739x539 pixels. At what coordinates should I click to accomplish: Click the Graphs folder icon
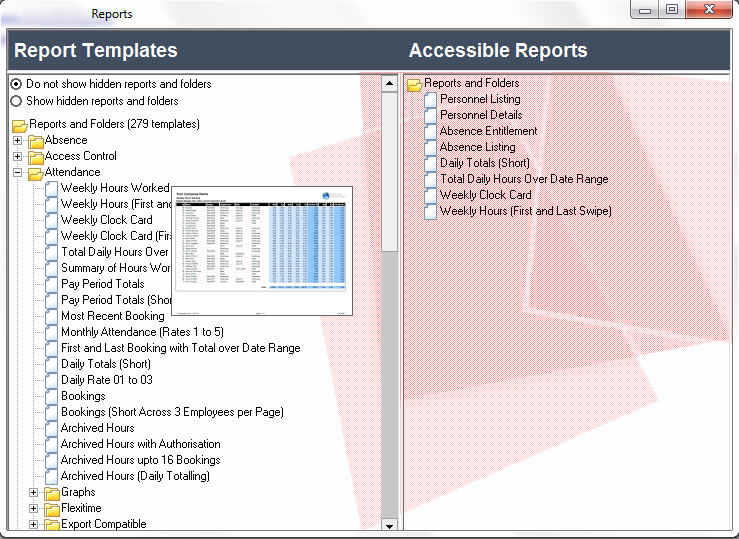tap(52, 493)
